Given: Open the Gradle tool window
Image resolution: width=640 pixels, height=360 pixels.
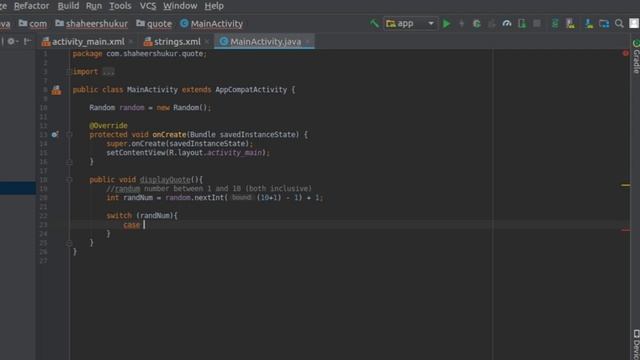Looking at the screenshot, I should (636, 57).
